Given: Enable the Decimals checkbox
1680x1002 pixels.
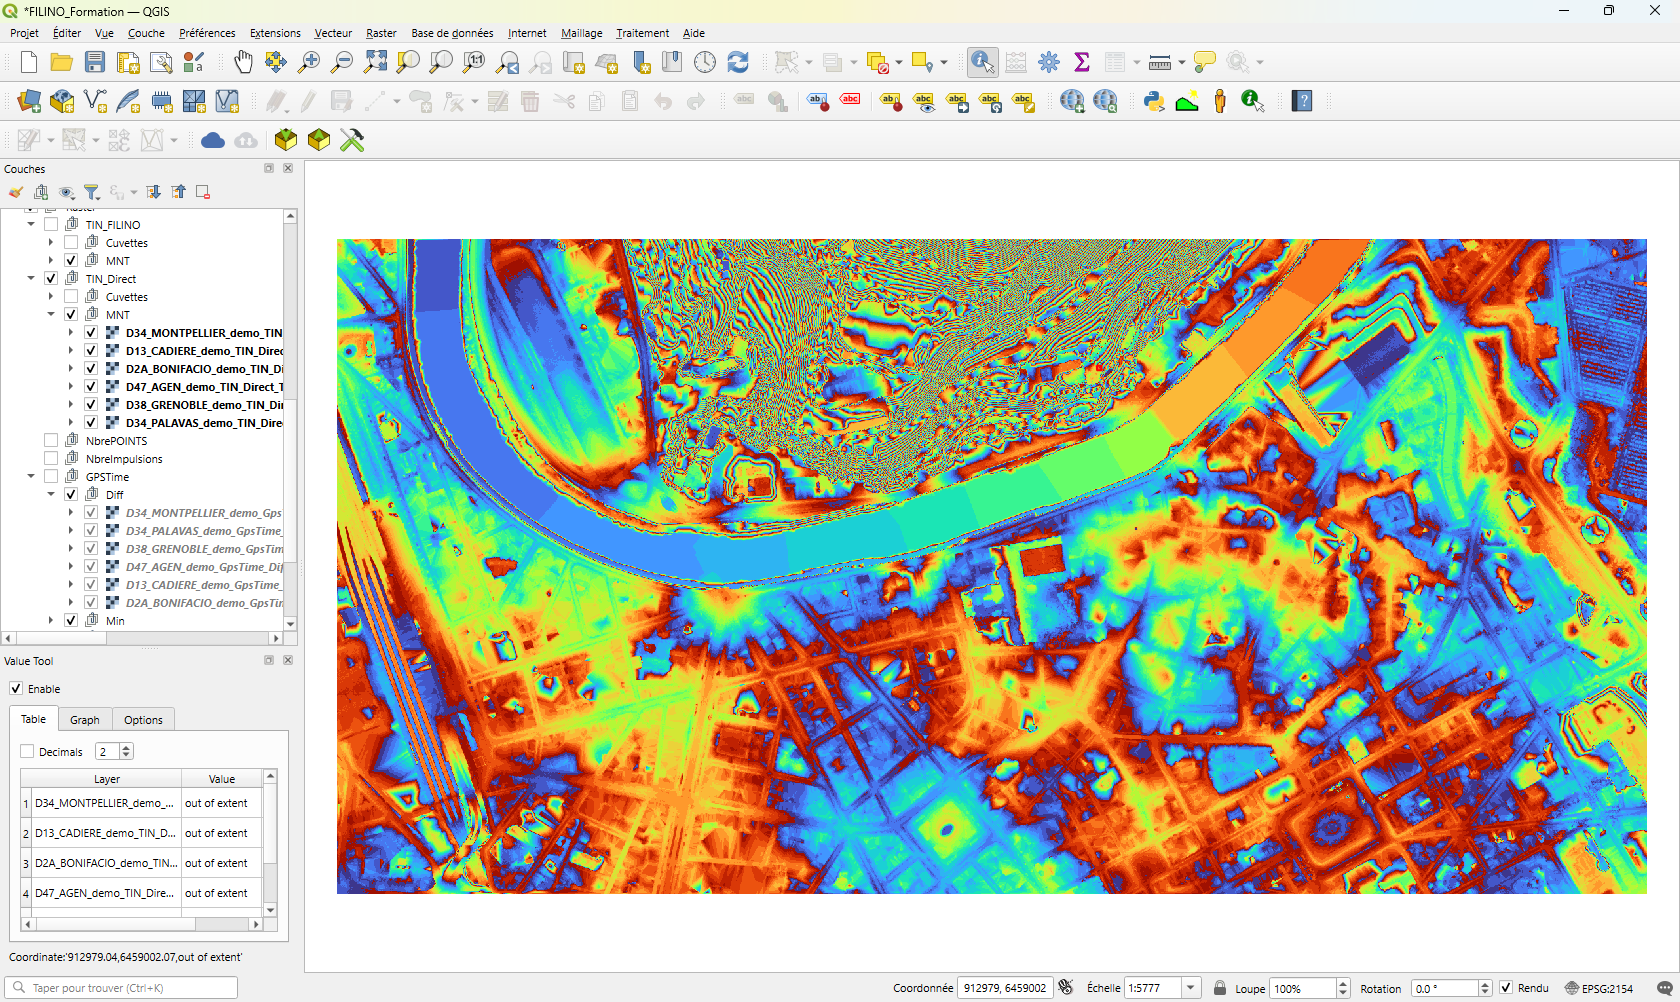Looking at the screenshot, I should click(27, 752).
